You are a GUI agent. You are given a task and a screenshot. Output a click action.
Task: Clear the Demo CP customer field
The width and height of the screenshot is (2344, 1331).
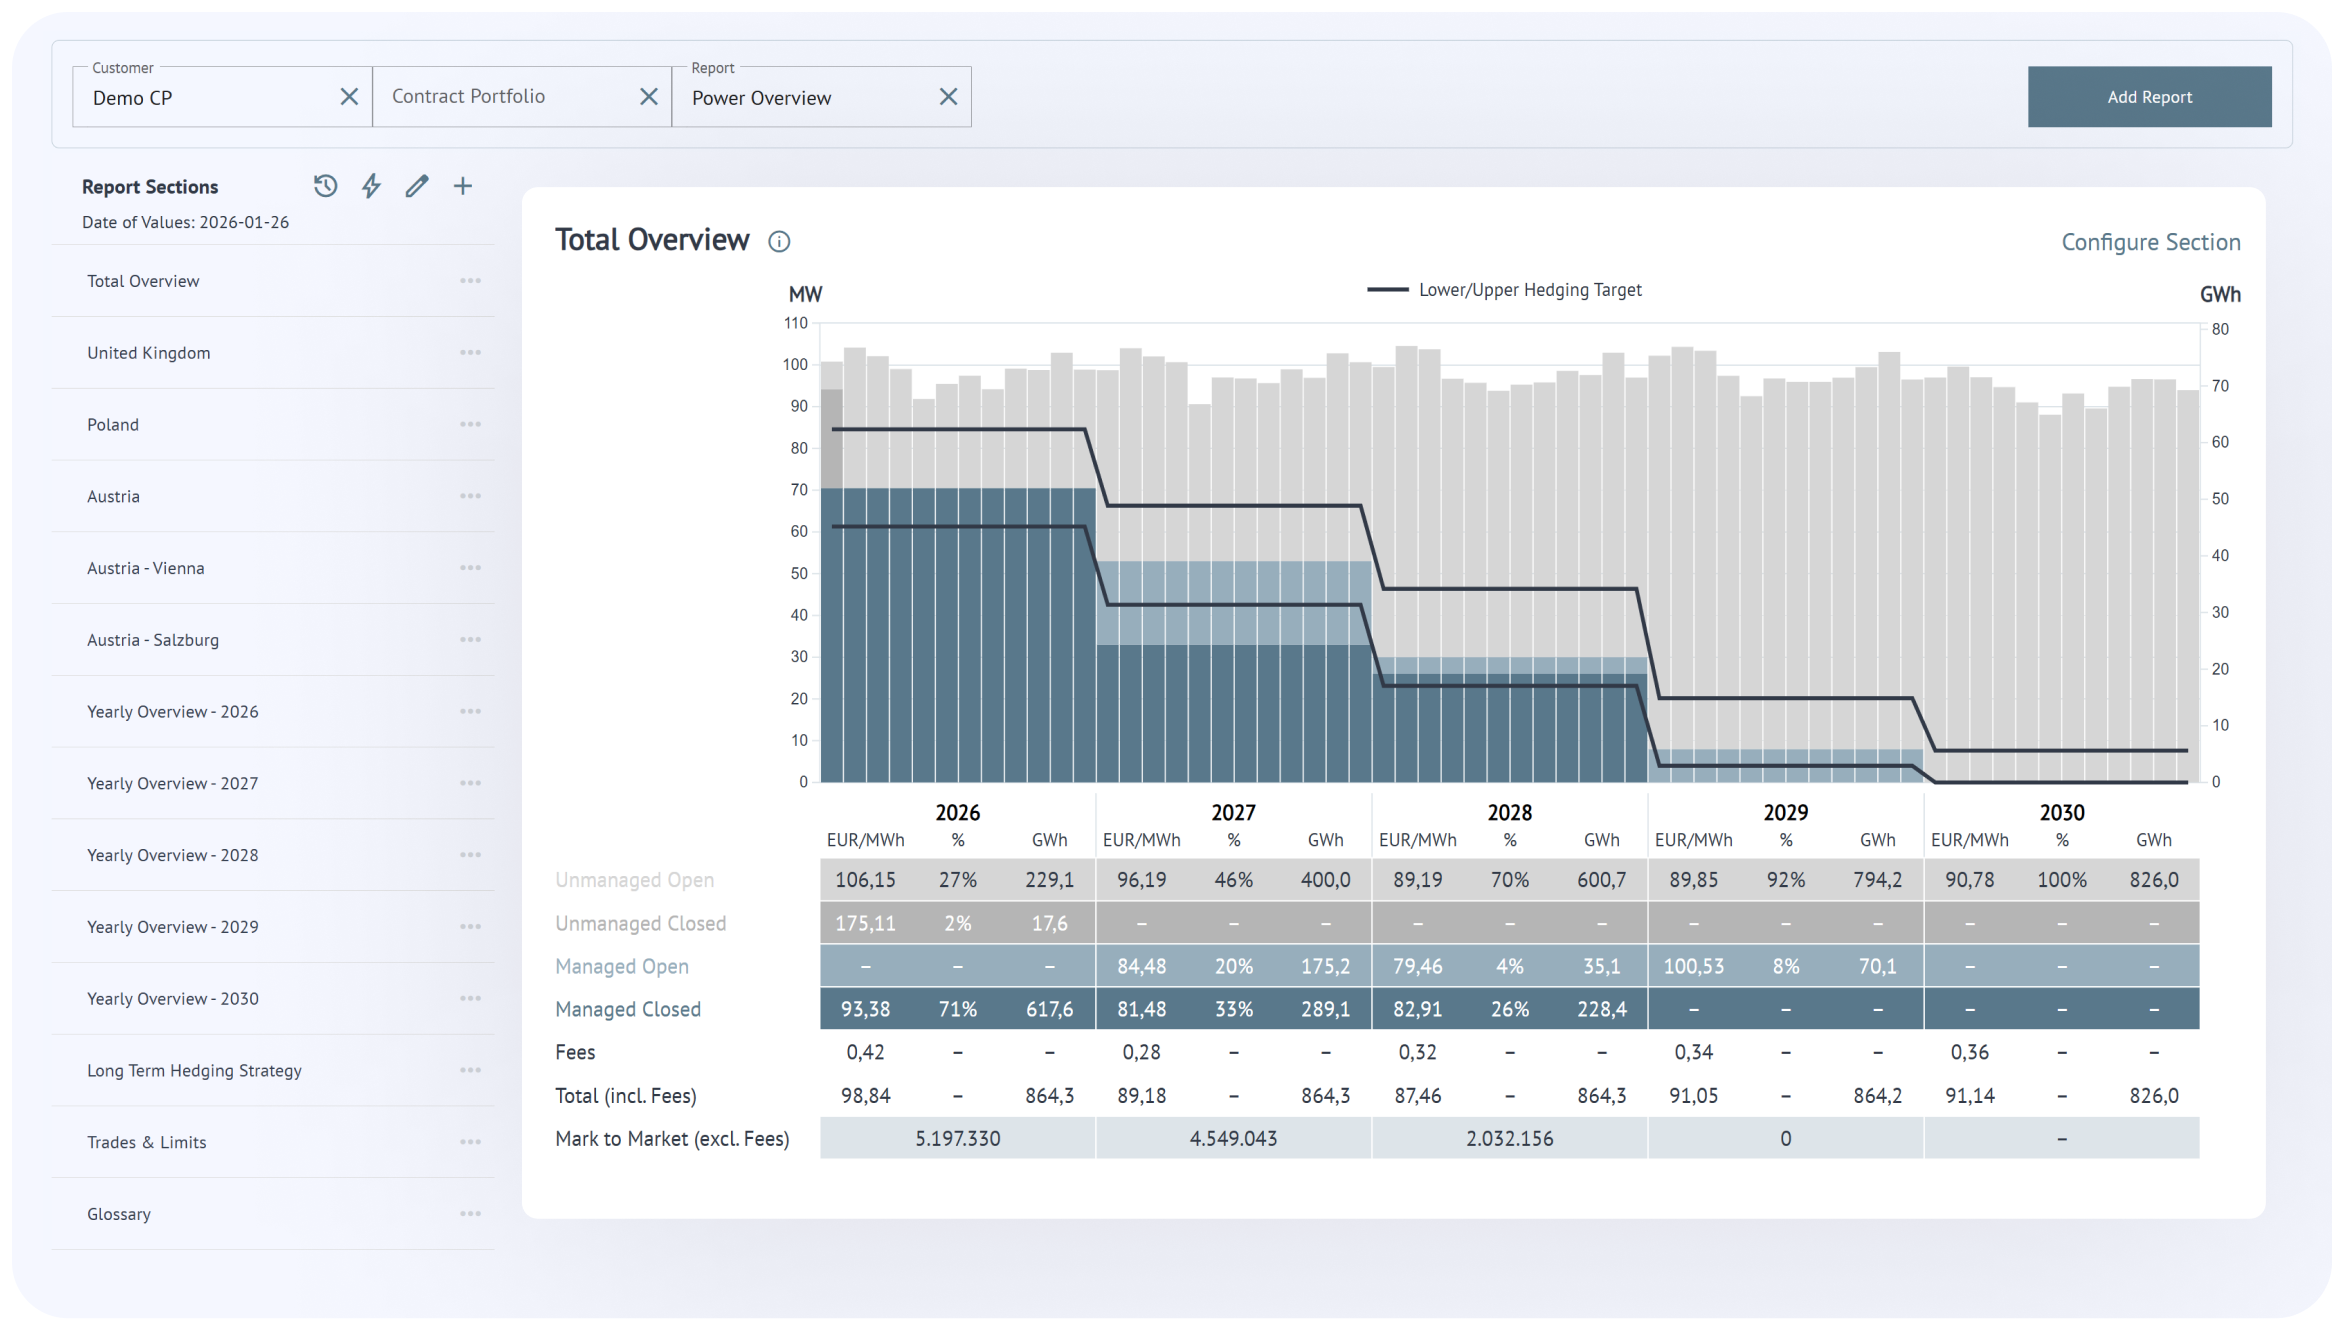click(x=349, y=97)
